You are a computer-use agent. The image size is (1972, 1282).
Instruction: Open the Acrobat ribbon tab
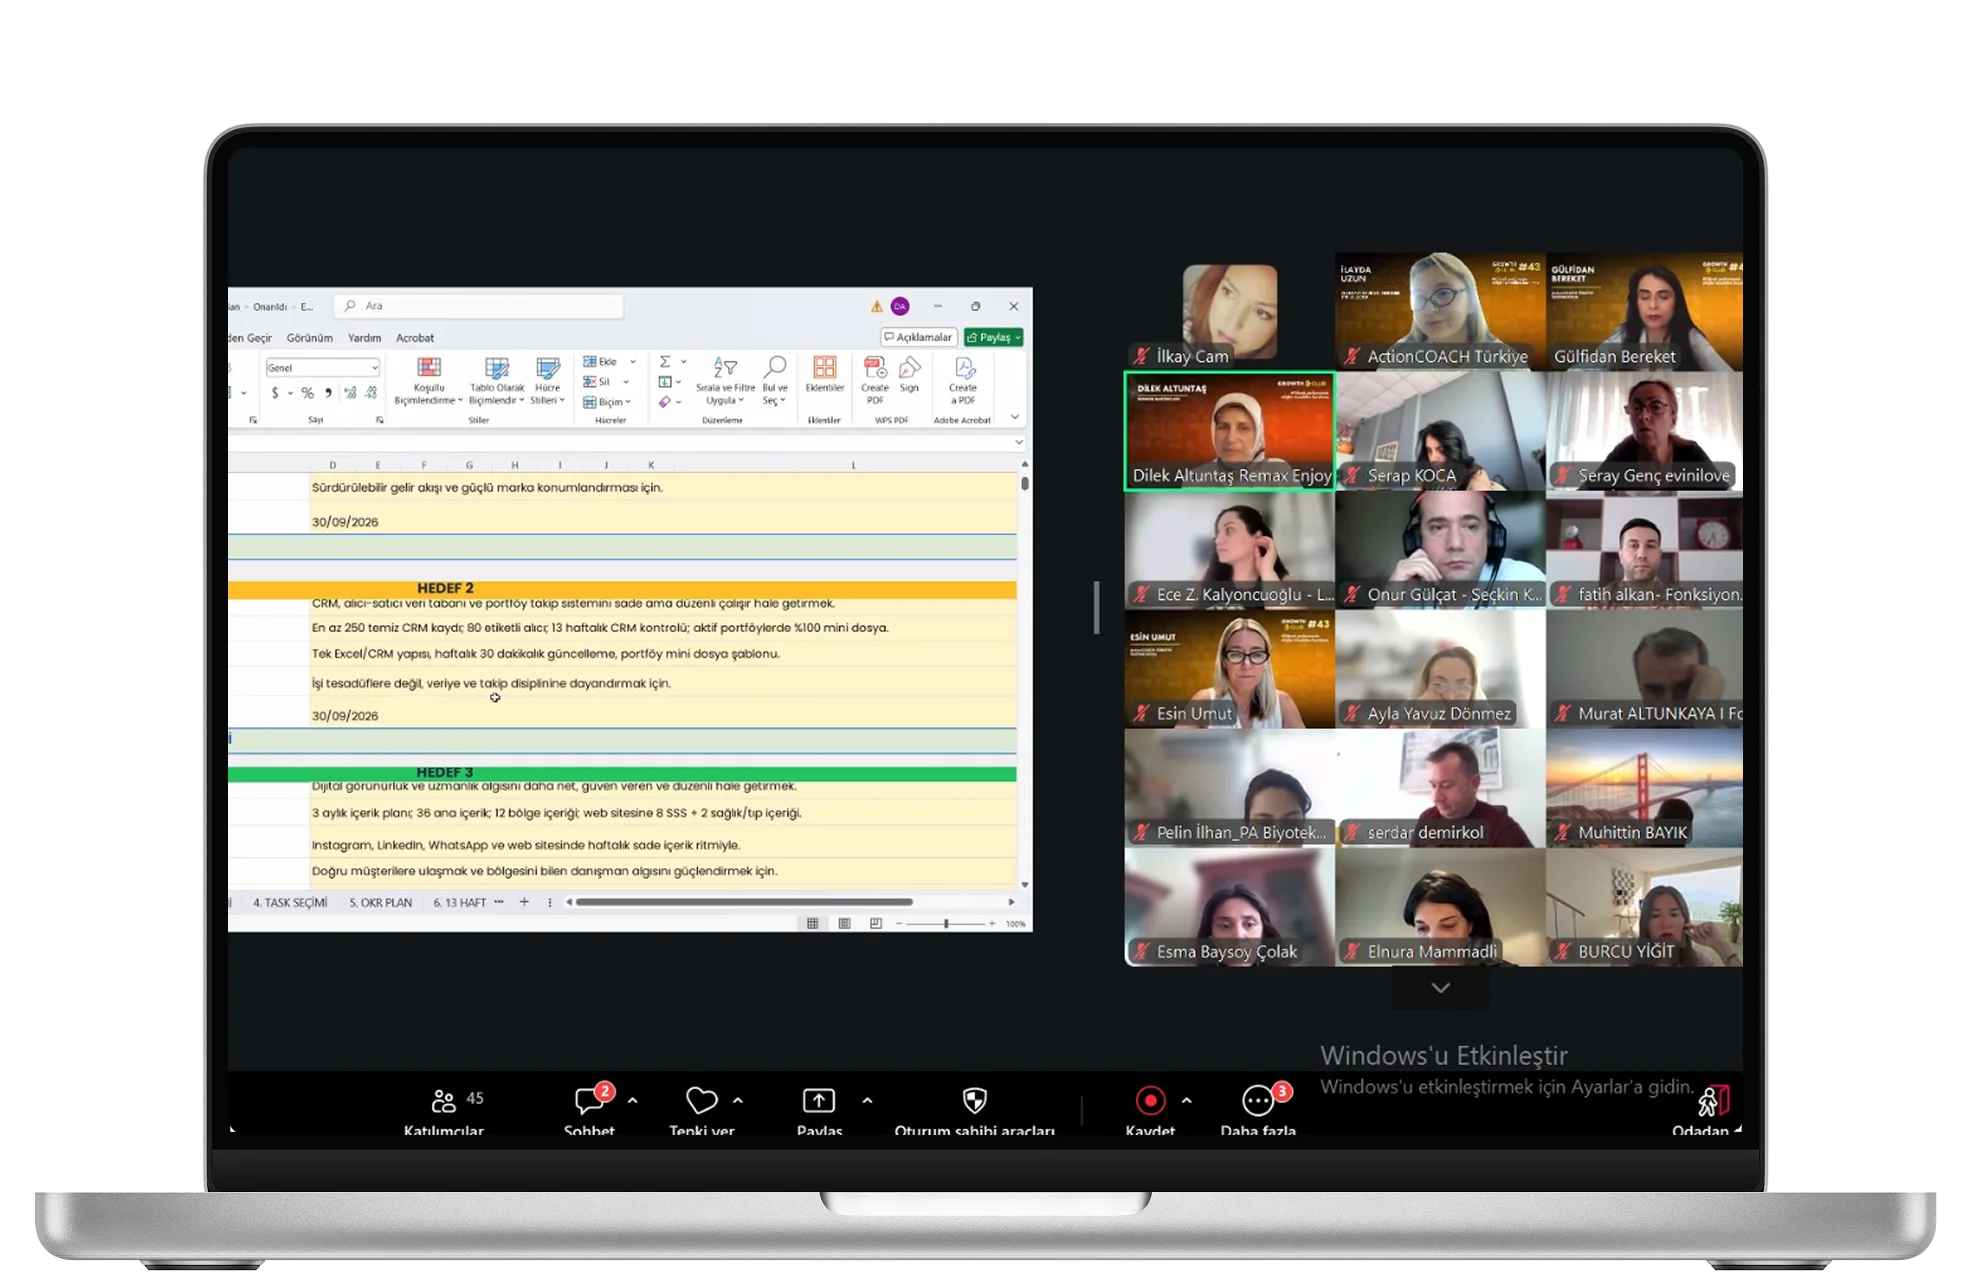click(415, 338)
